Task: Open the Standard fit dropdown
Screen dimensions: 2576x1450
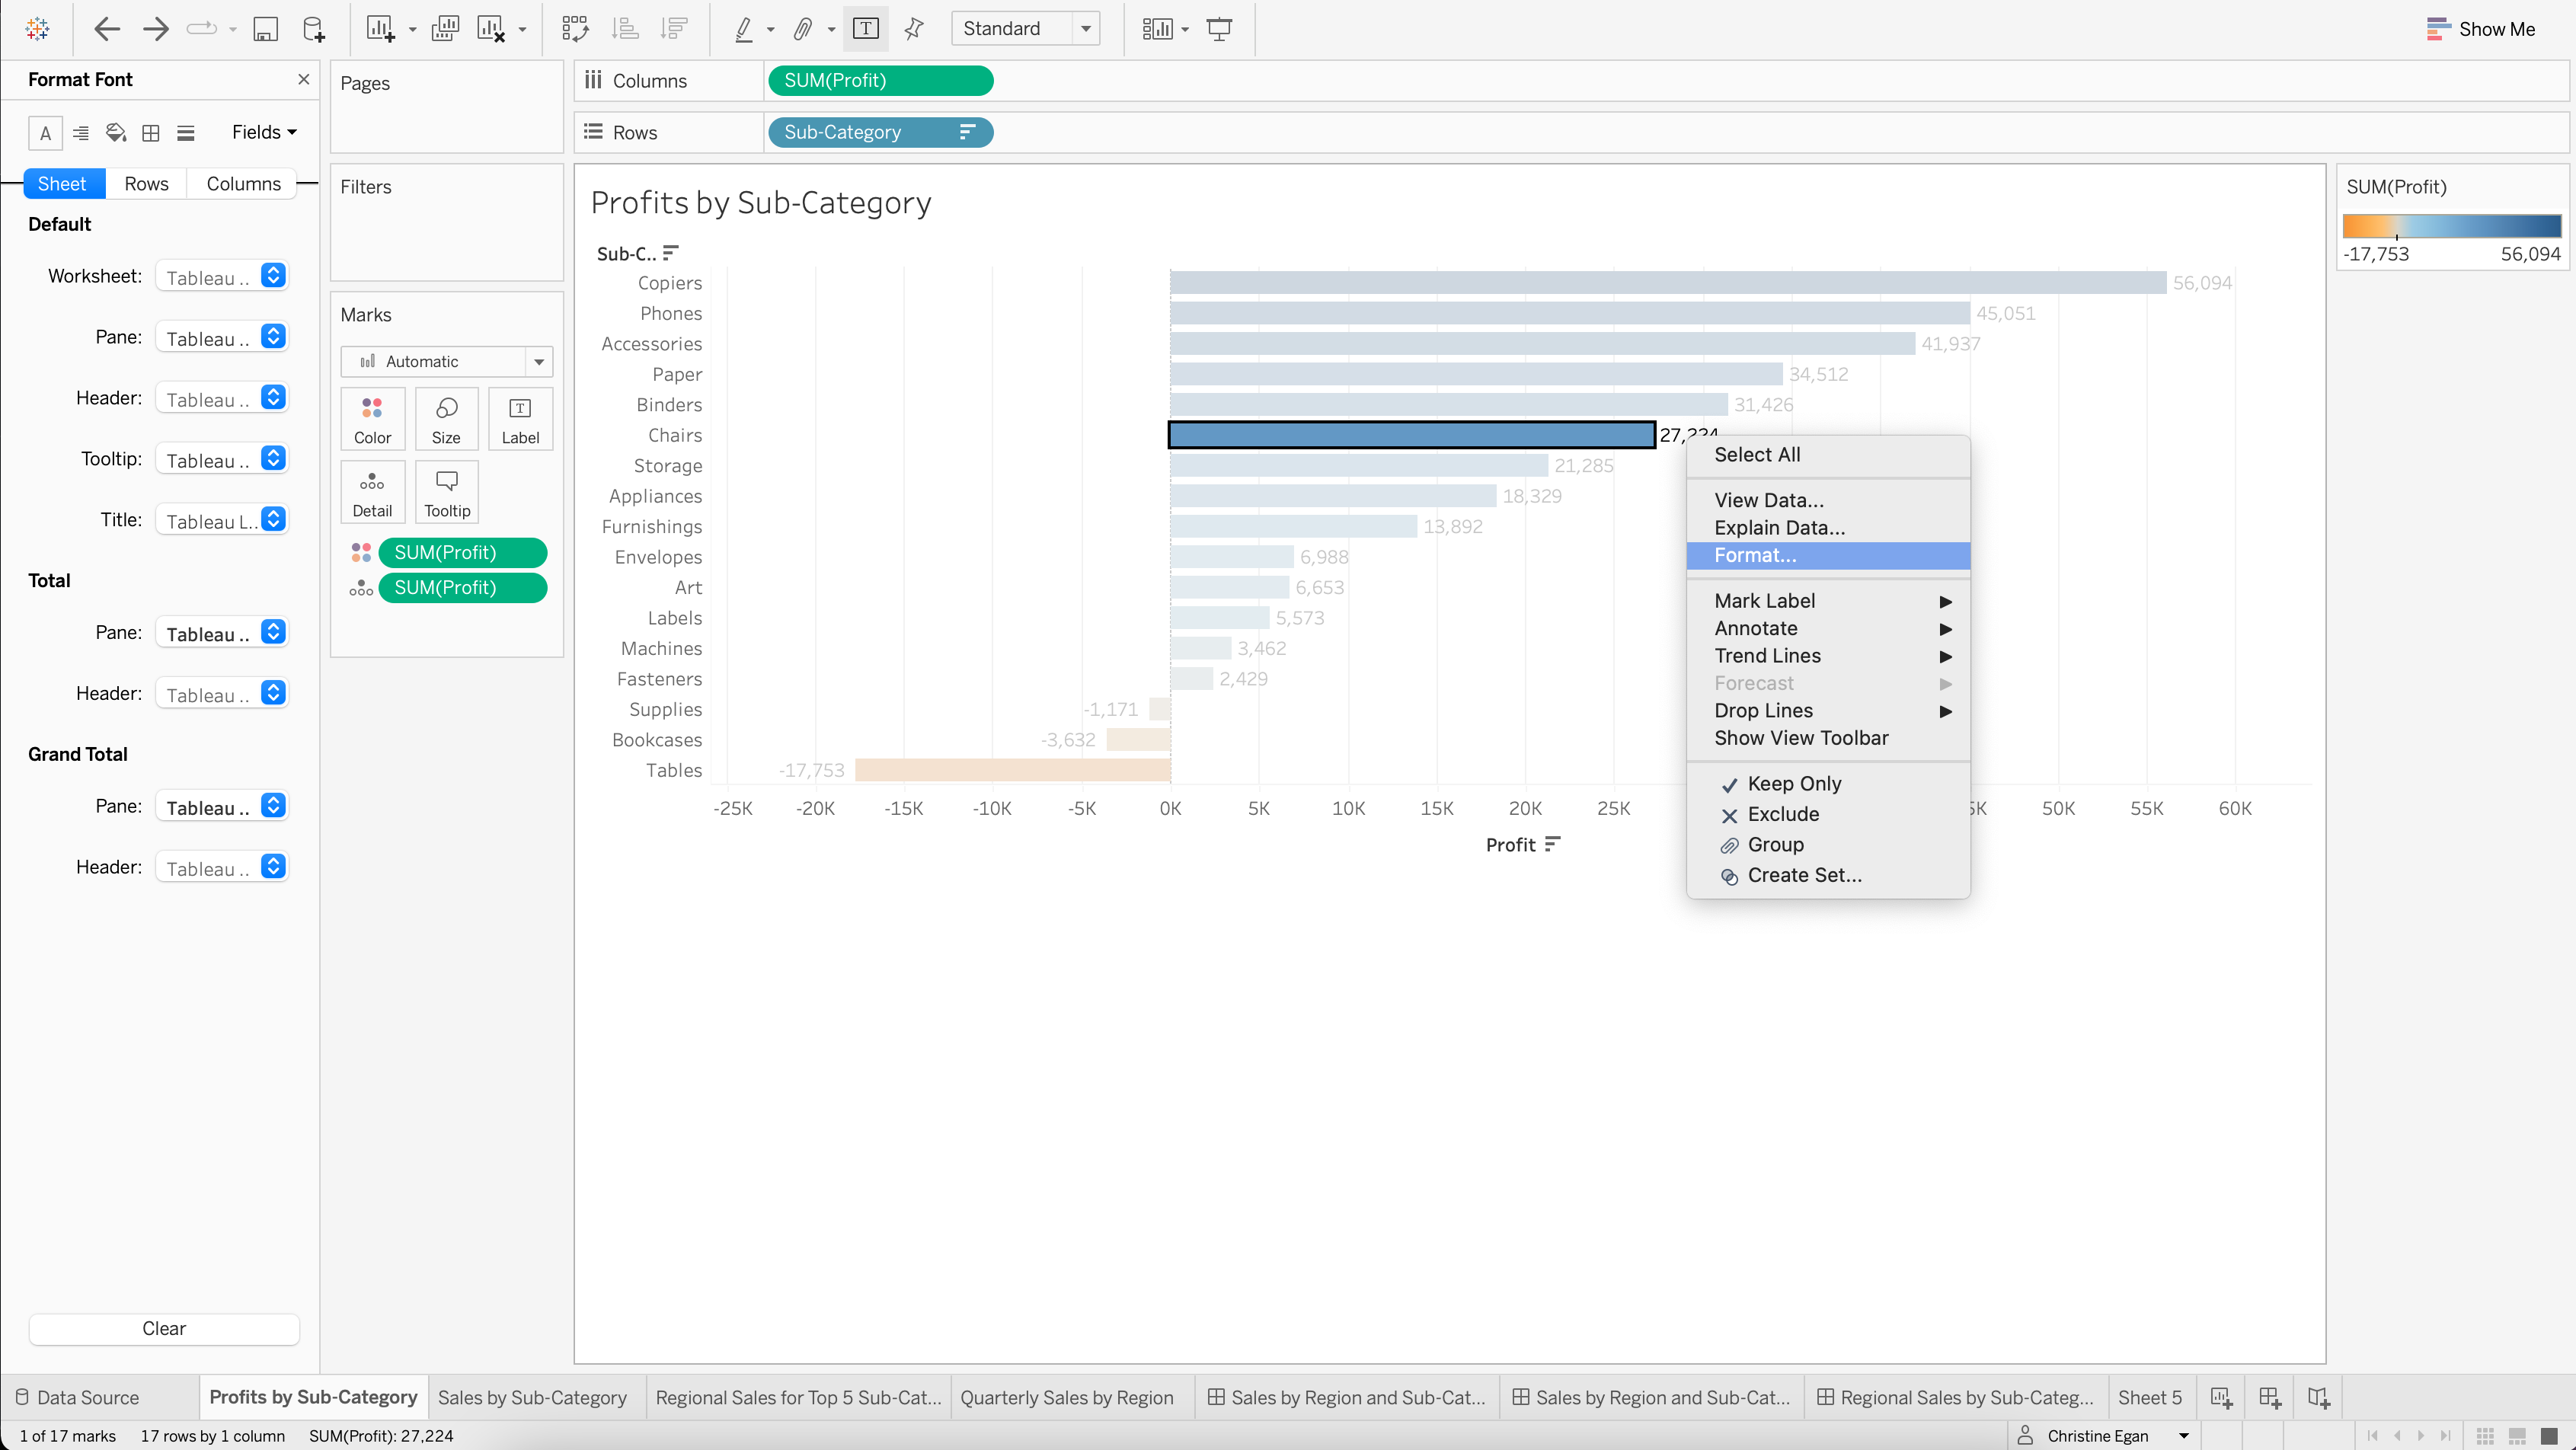Action: tap(1025, 29)
